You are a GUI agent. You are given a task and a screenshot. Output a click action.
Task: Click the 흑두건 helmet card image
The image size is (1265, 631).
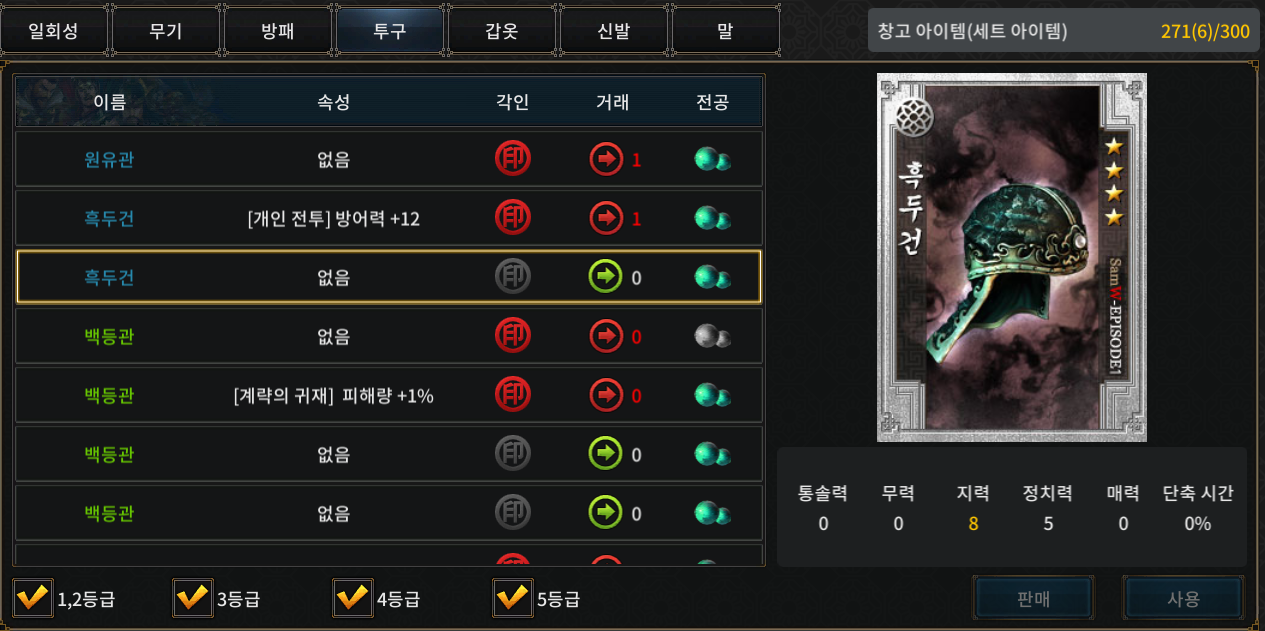pyautogui.click(x=1012, y=257)
